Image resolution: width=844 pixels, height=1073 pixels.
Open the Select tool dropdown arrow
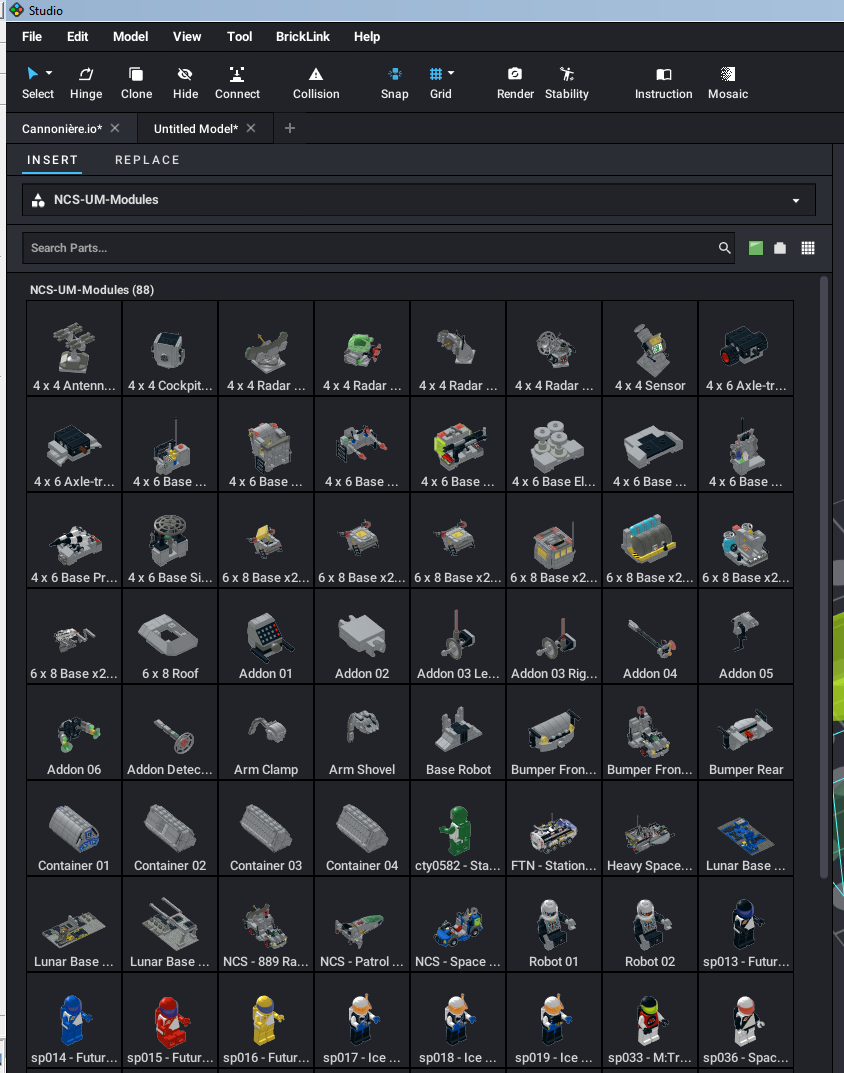[x=49, y=73]
